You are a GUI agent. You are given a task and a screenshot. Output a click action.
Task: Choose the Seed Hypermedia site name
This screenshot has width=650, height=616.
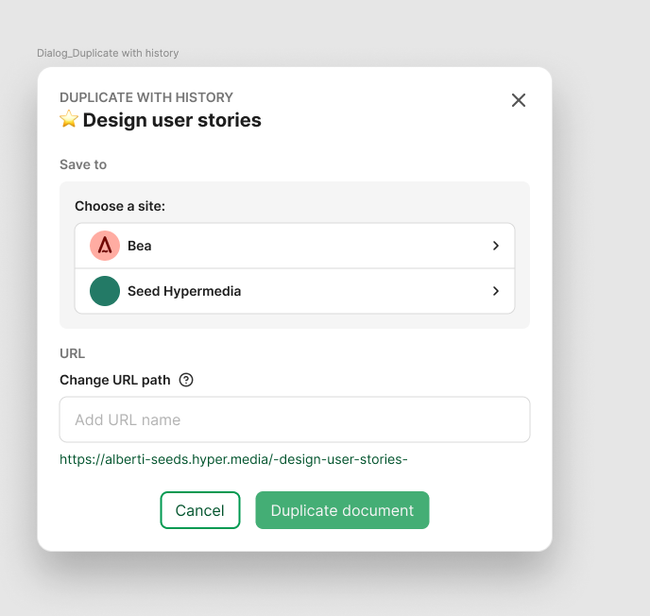pos(184,291)
